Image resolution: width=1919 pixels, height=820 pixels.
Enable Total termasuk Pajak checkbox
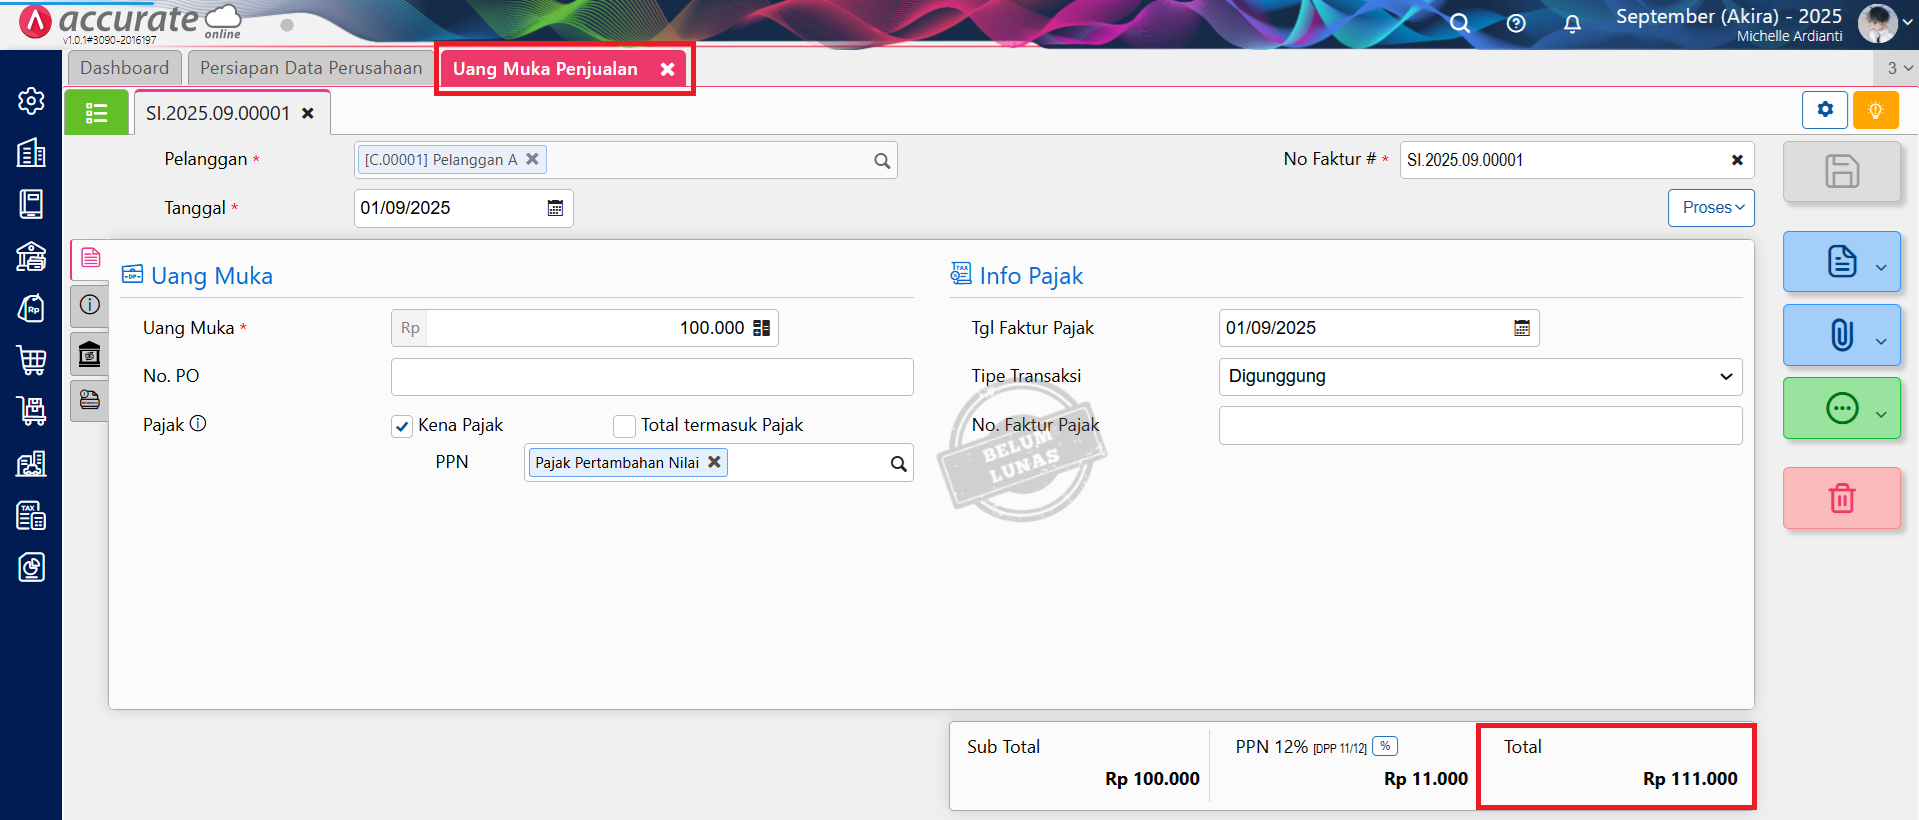625,426
